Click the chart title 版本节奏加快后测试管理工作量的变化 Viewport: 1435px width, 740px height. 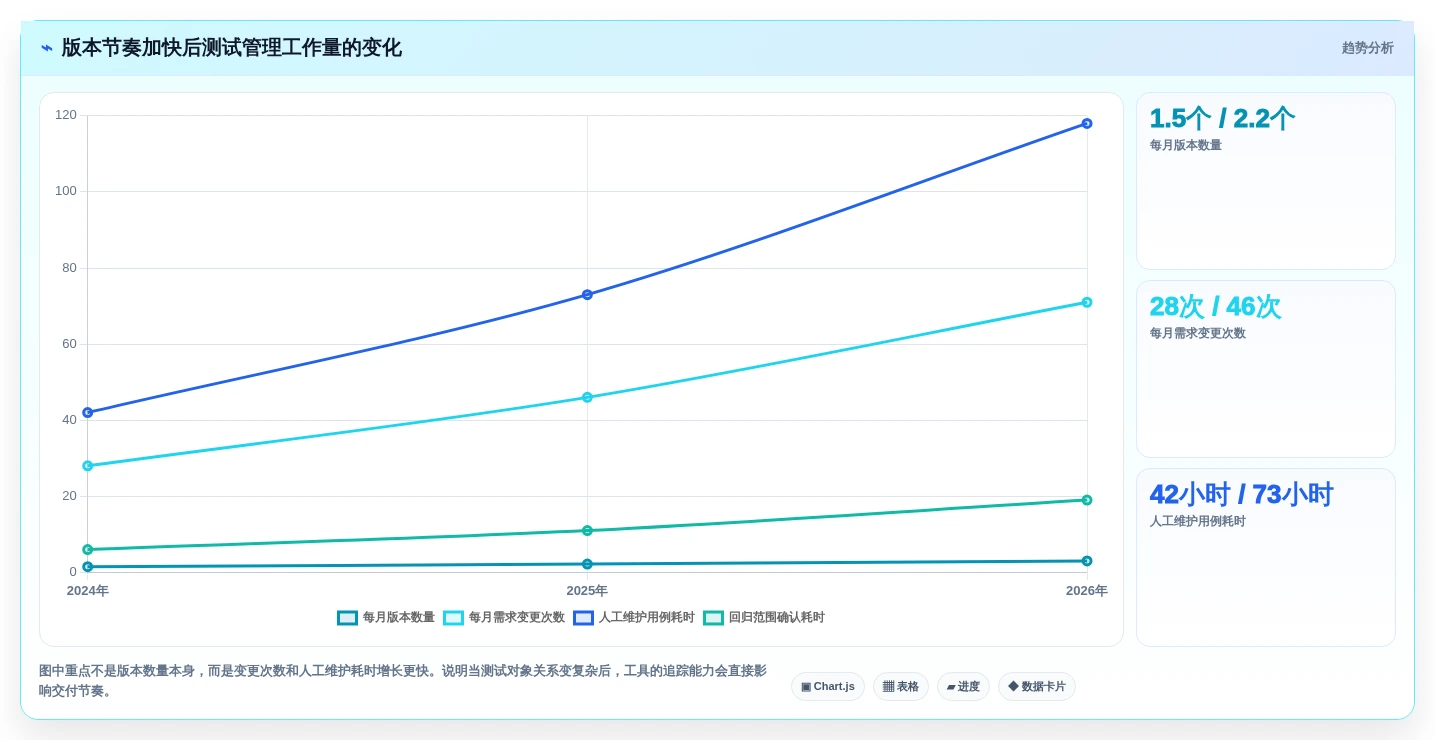[232, 48]
